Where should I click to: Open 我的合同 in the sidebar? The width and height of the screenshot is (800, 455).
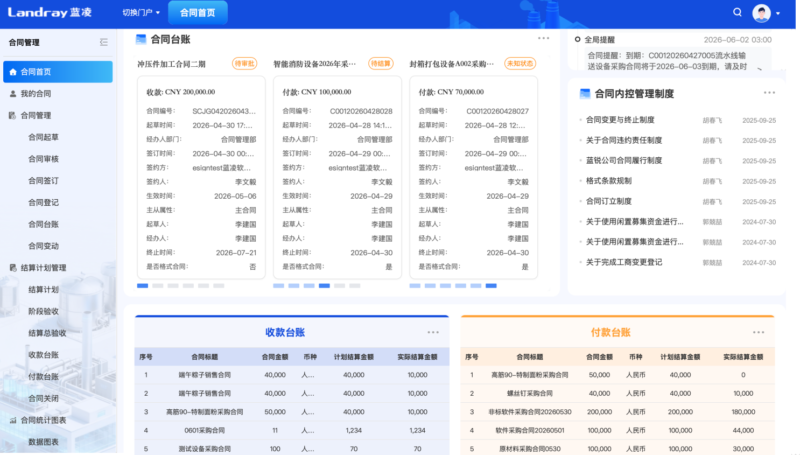tap(36, 94)
